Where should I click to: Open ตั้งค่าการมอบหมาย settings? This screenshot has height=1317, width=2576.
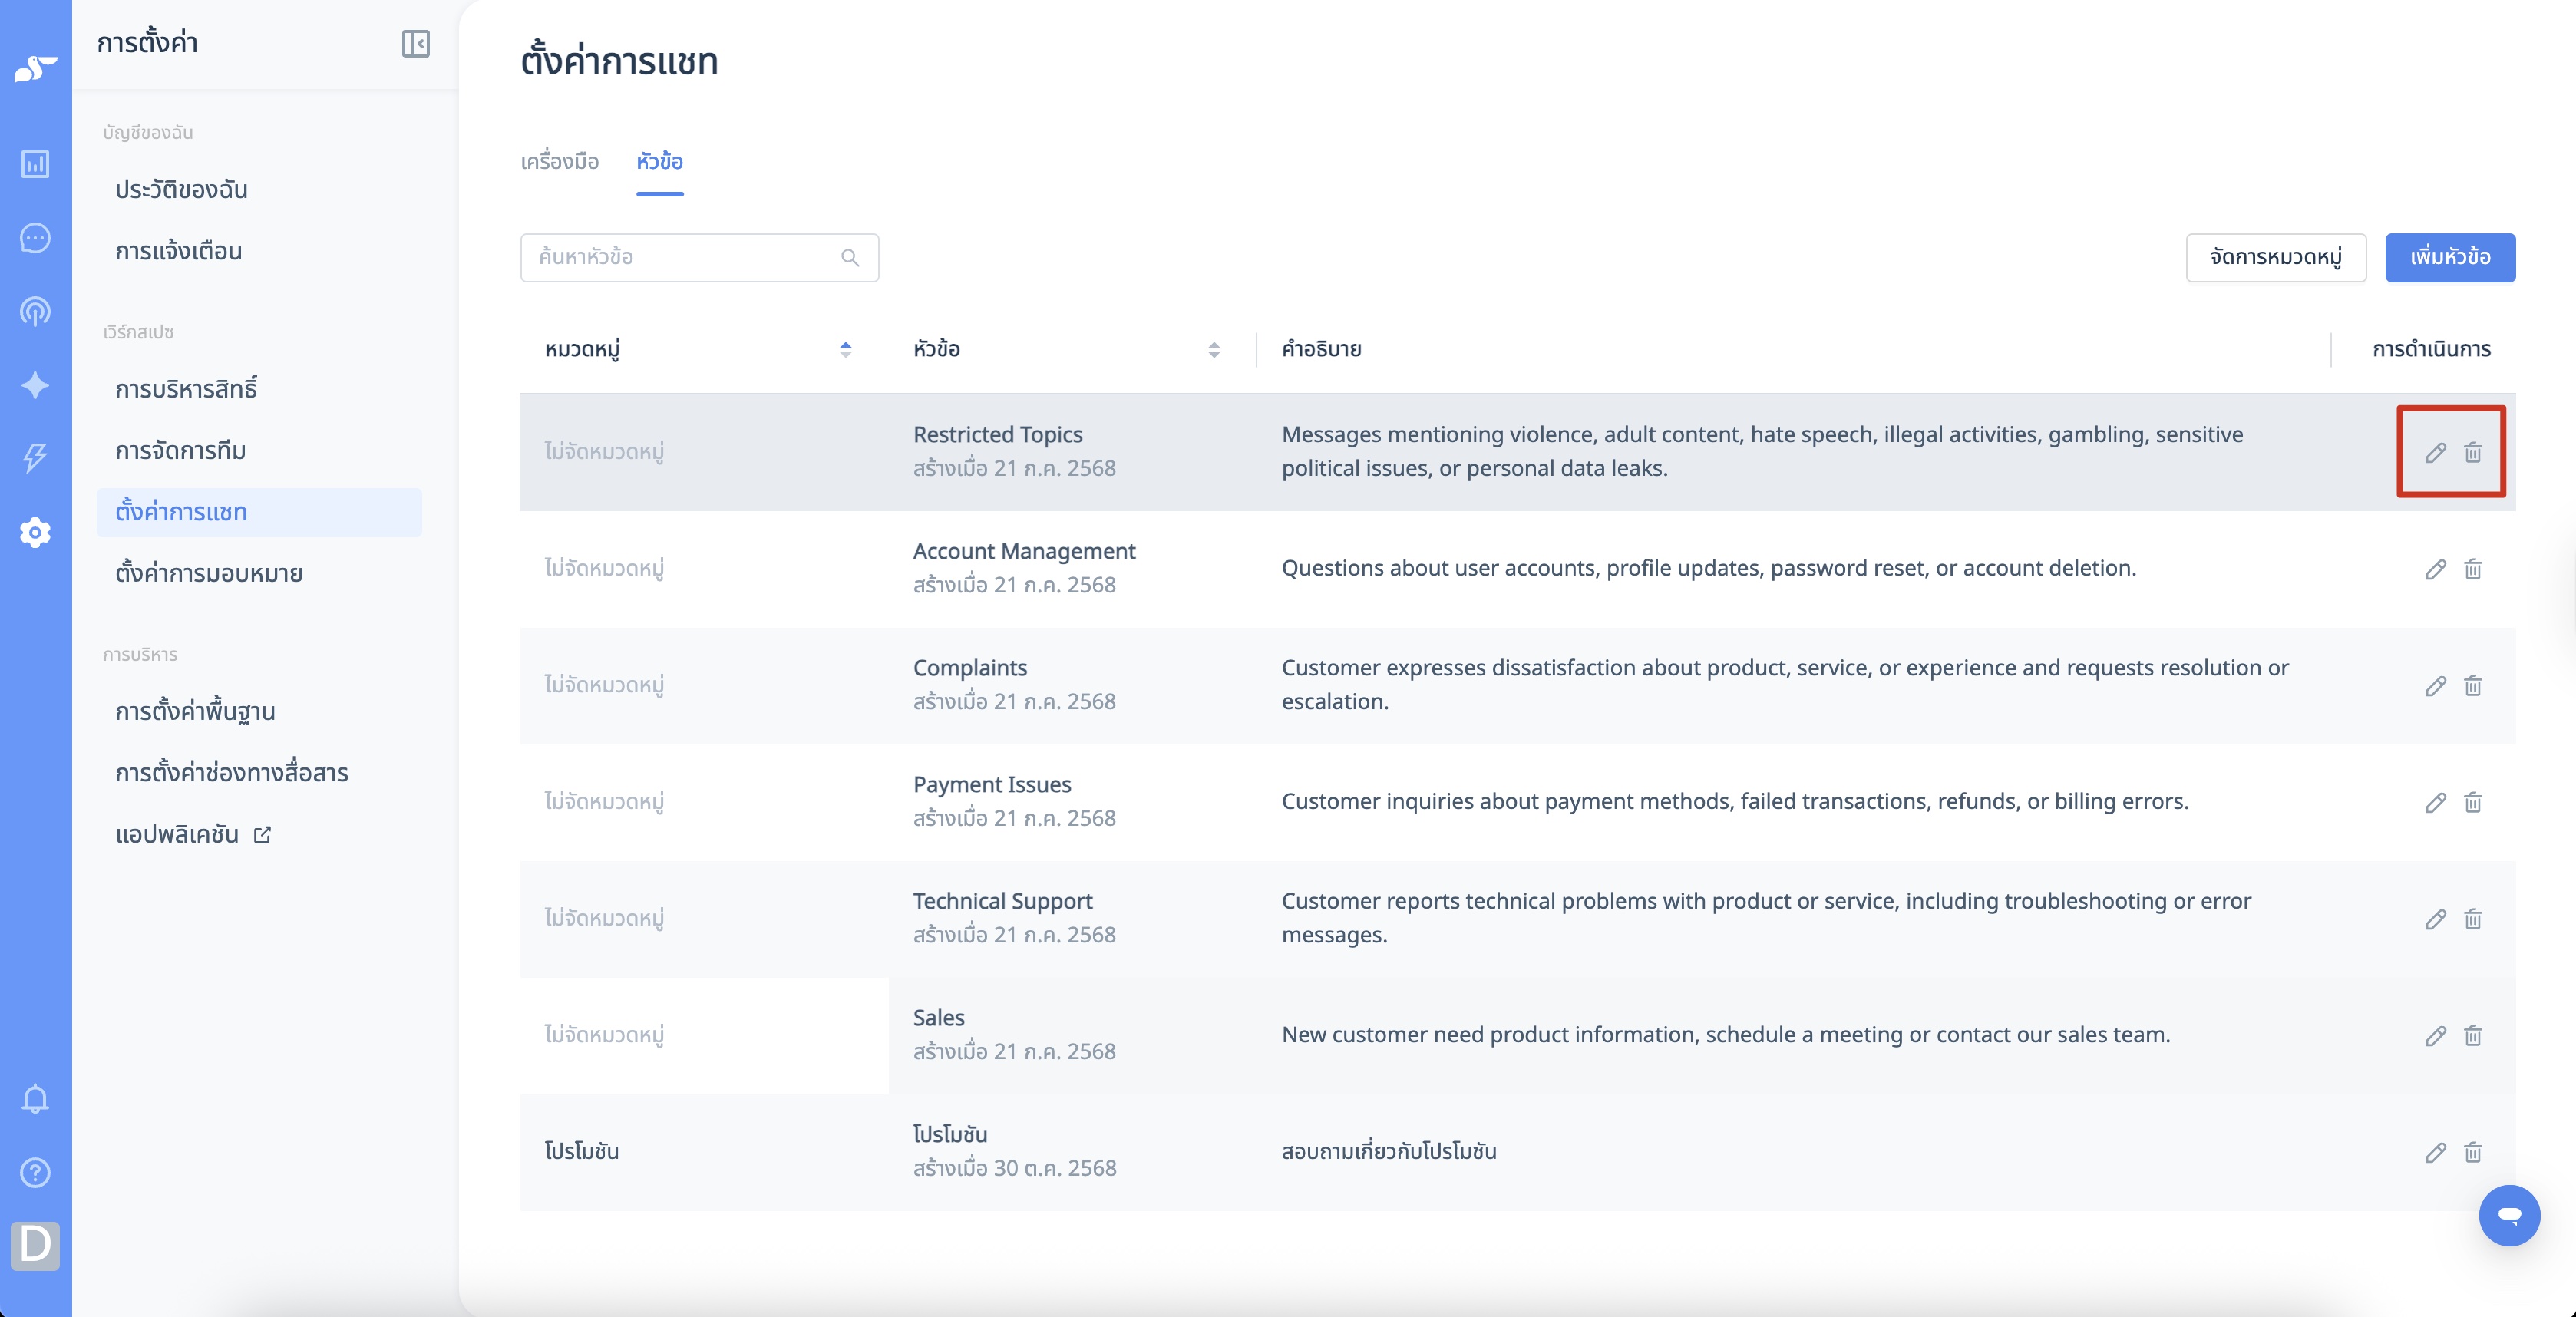pyautogui.click(x=209, y=574)
